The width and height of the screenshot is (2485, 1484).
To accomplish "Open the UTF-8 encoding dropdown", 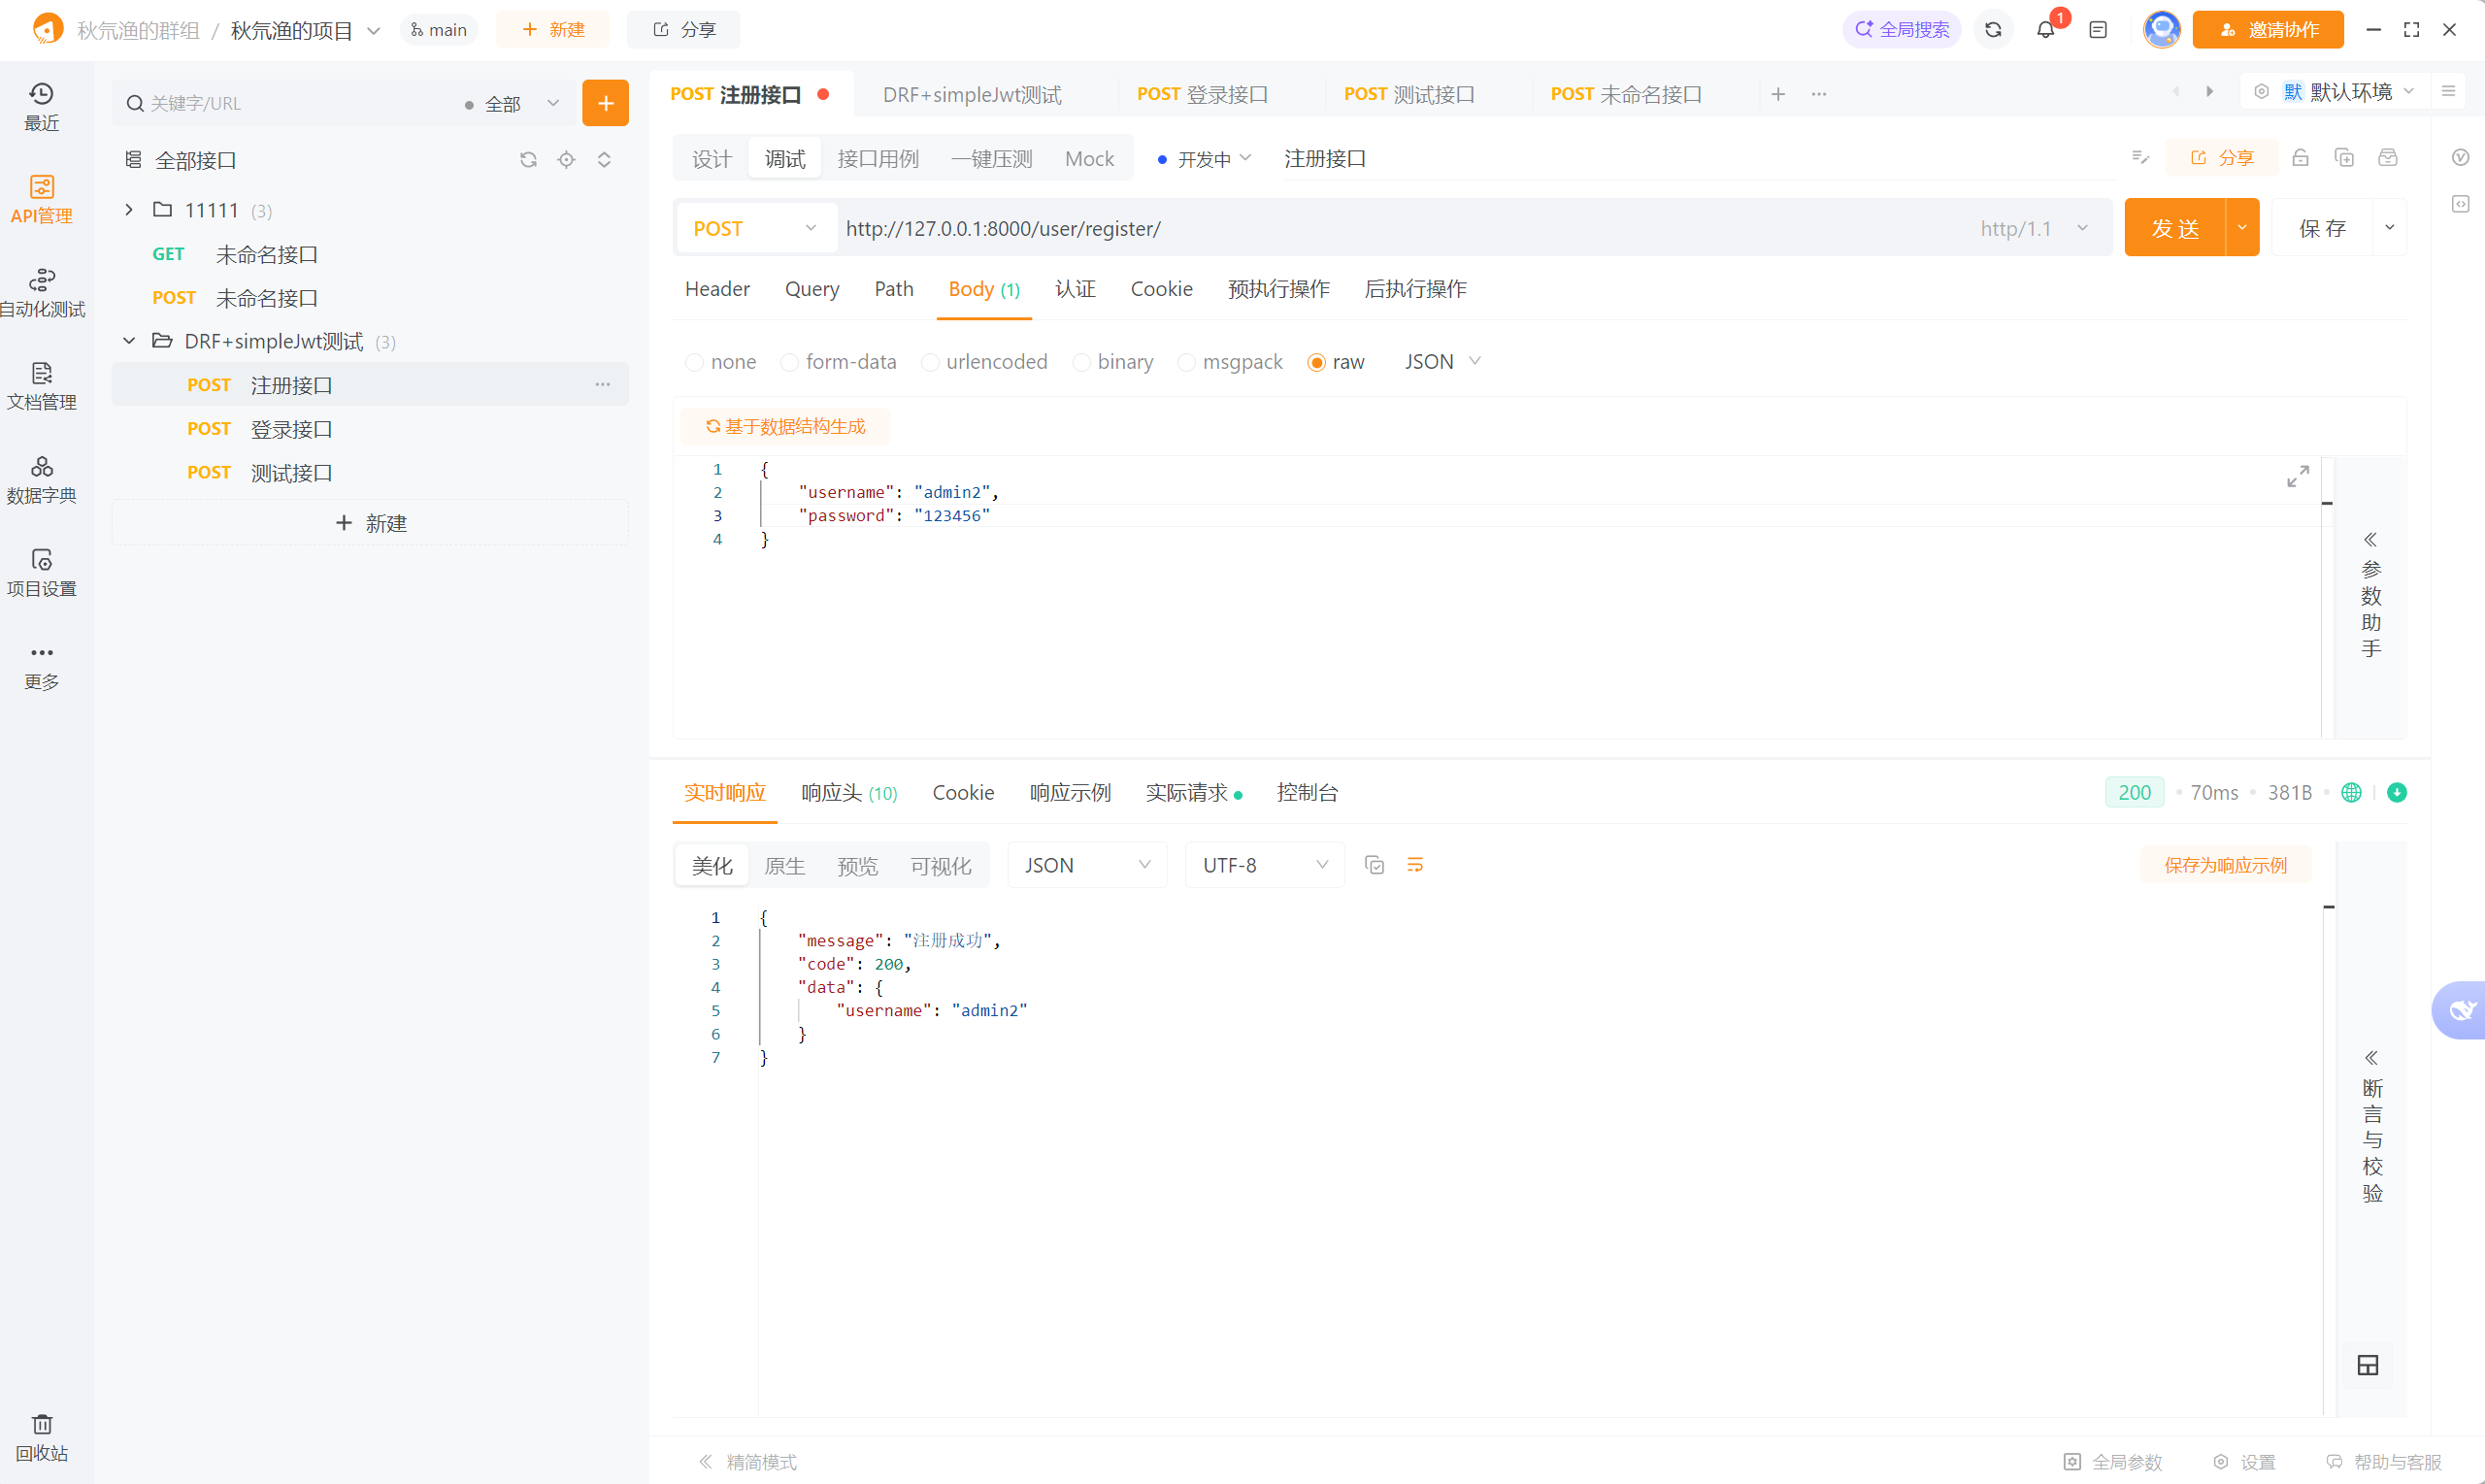I will pyautogui.click(x=1264, y=865).
